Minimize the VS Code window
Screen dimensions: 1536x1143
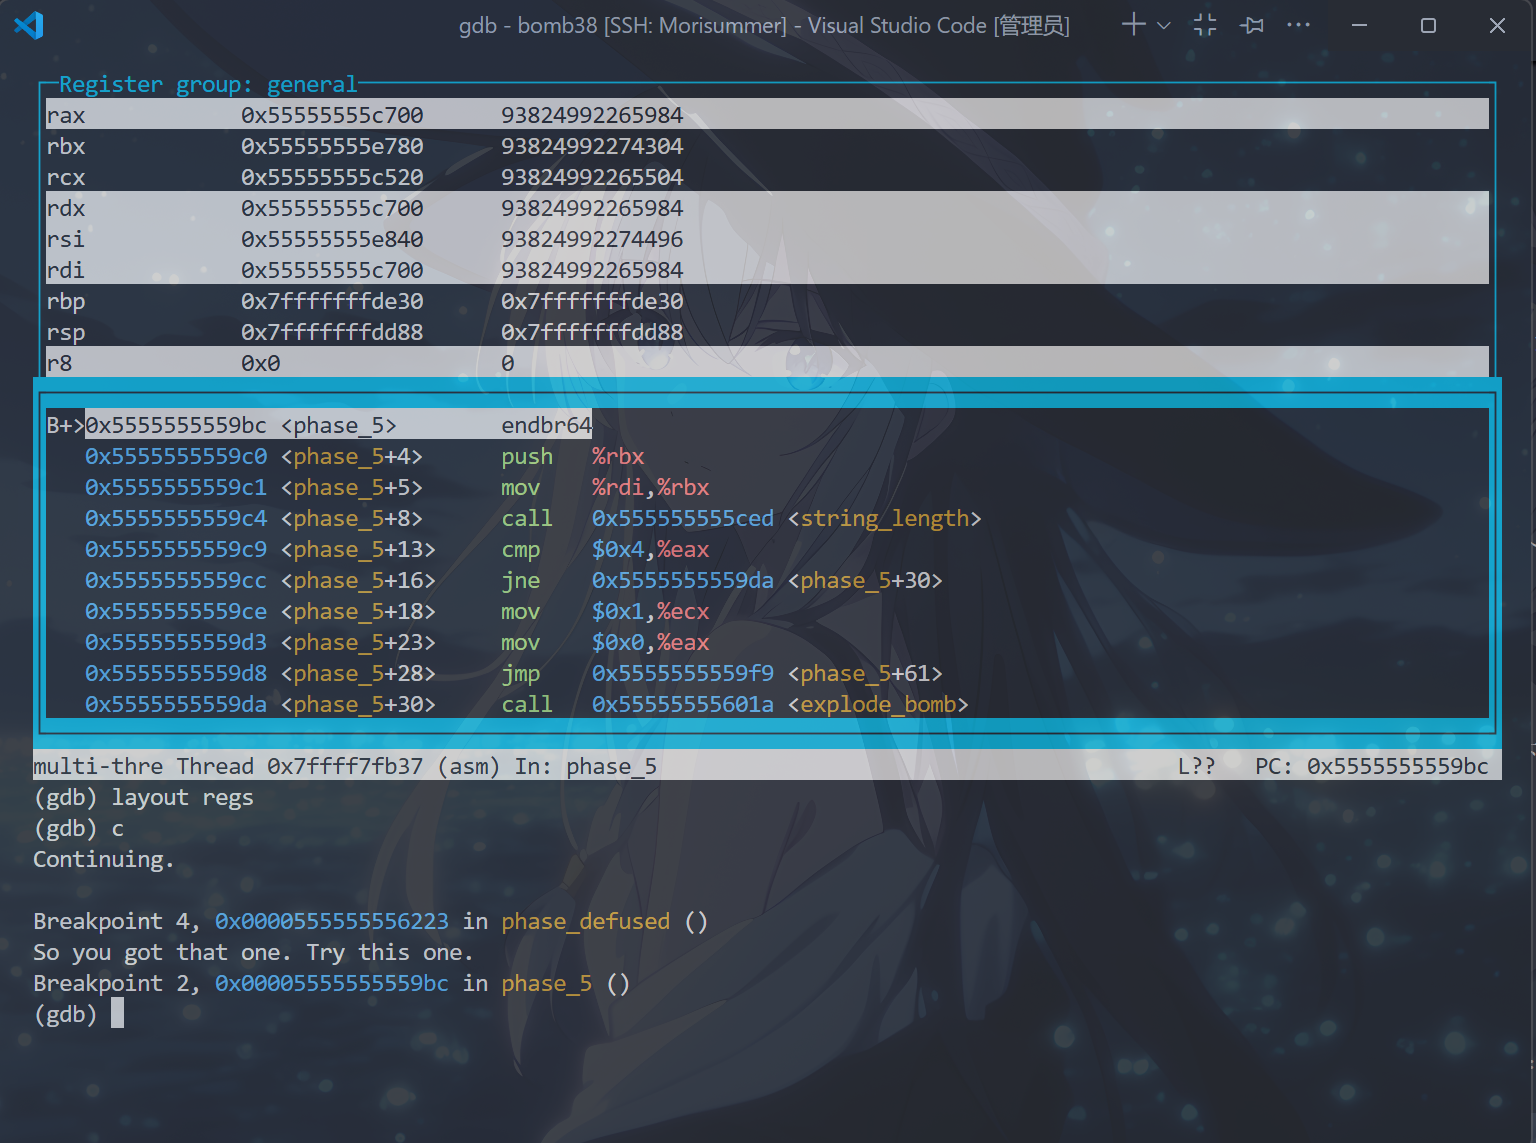pos(1359,25)
